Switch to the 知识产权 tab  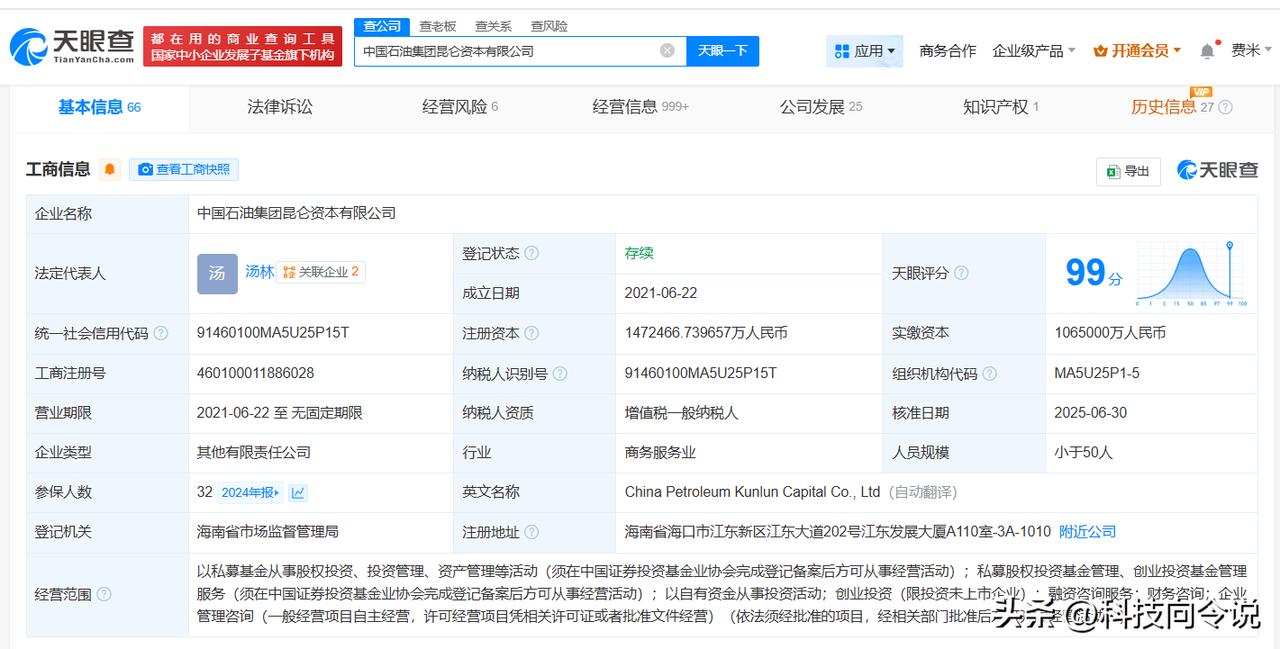point(1001,107)
